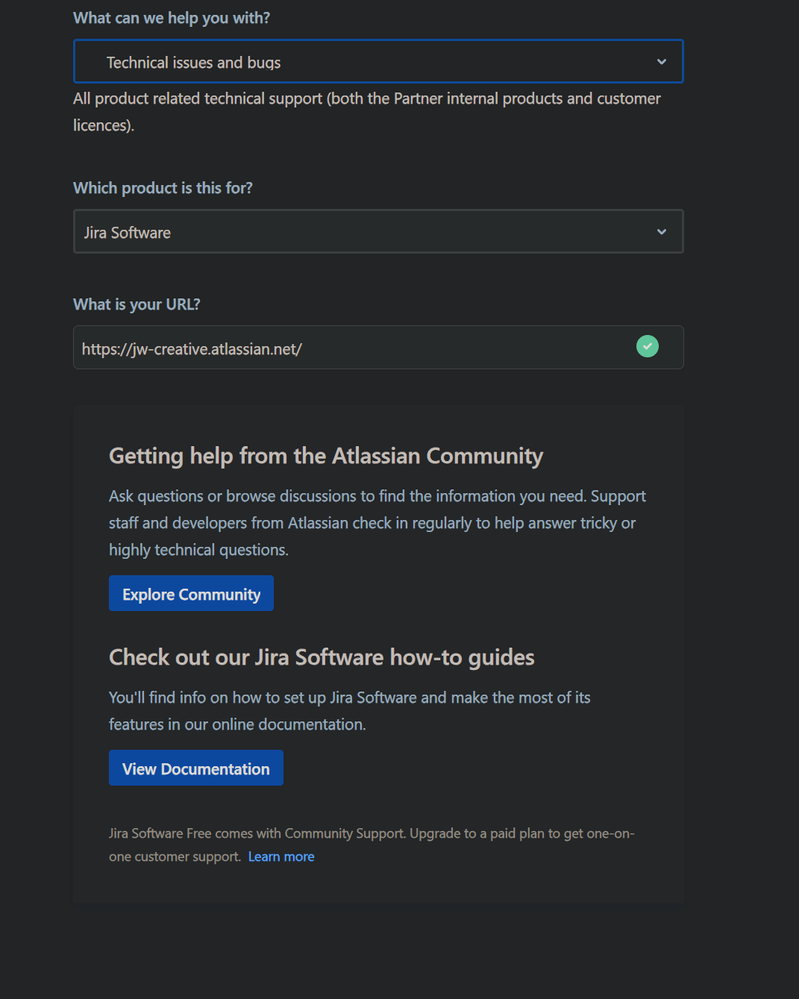The image size is (799, 999).
Task: Click the 'Check out our Jira Software how-to guides' heading
Action: [322, 658]
